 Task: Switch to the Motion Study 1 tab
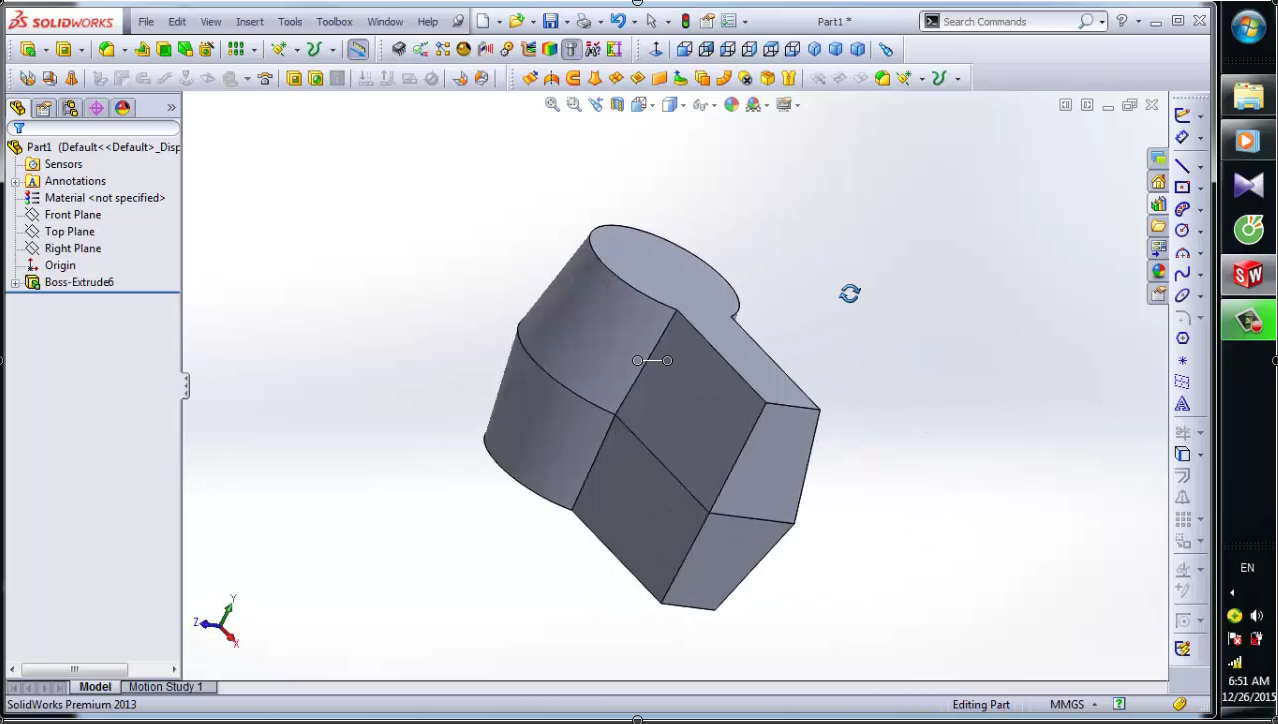tap(166, 687)
